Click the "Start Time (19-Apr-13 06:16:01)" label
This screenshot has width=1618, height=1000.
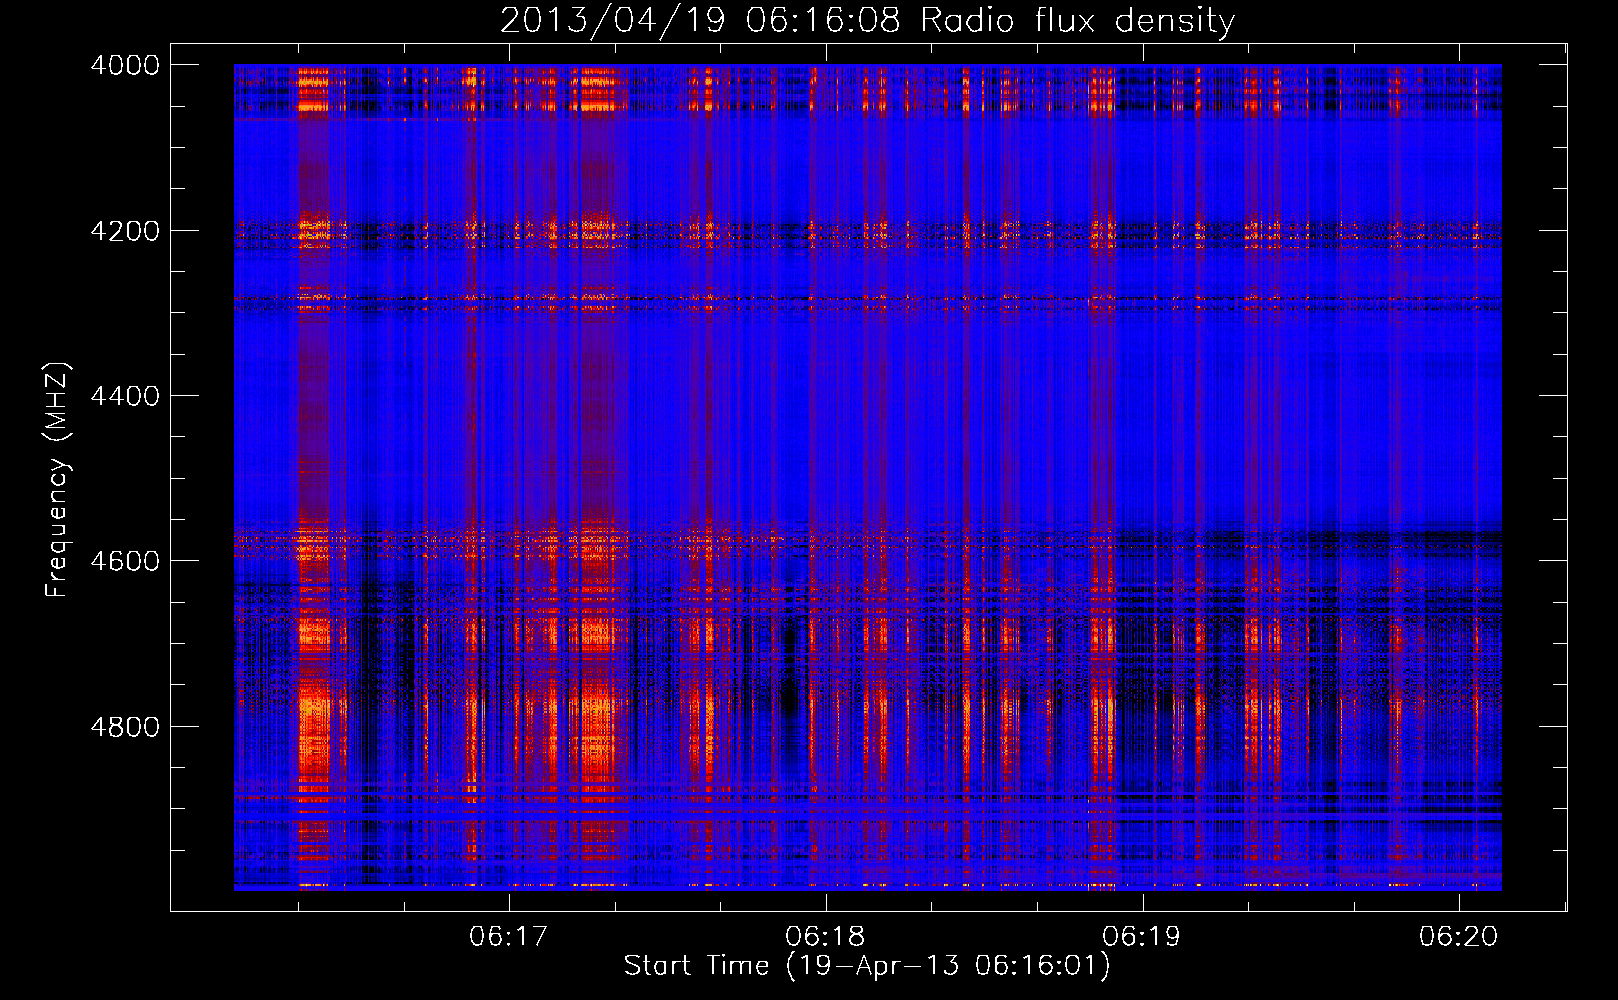(x=867, y=966)
